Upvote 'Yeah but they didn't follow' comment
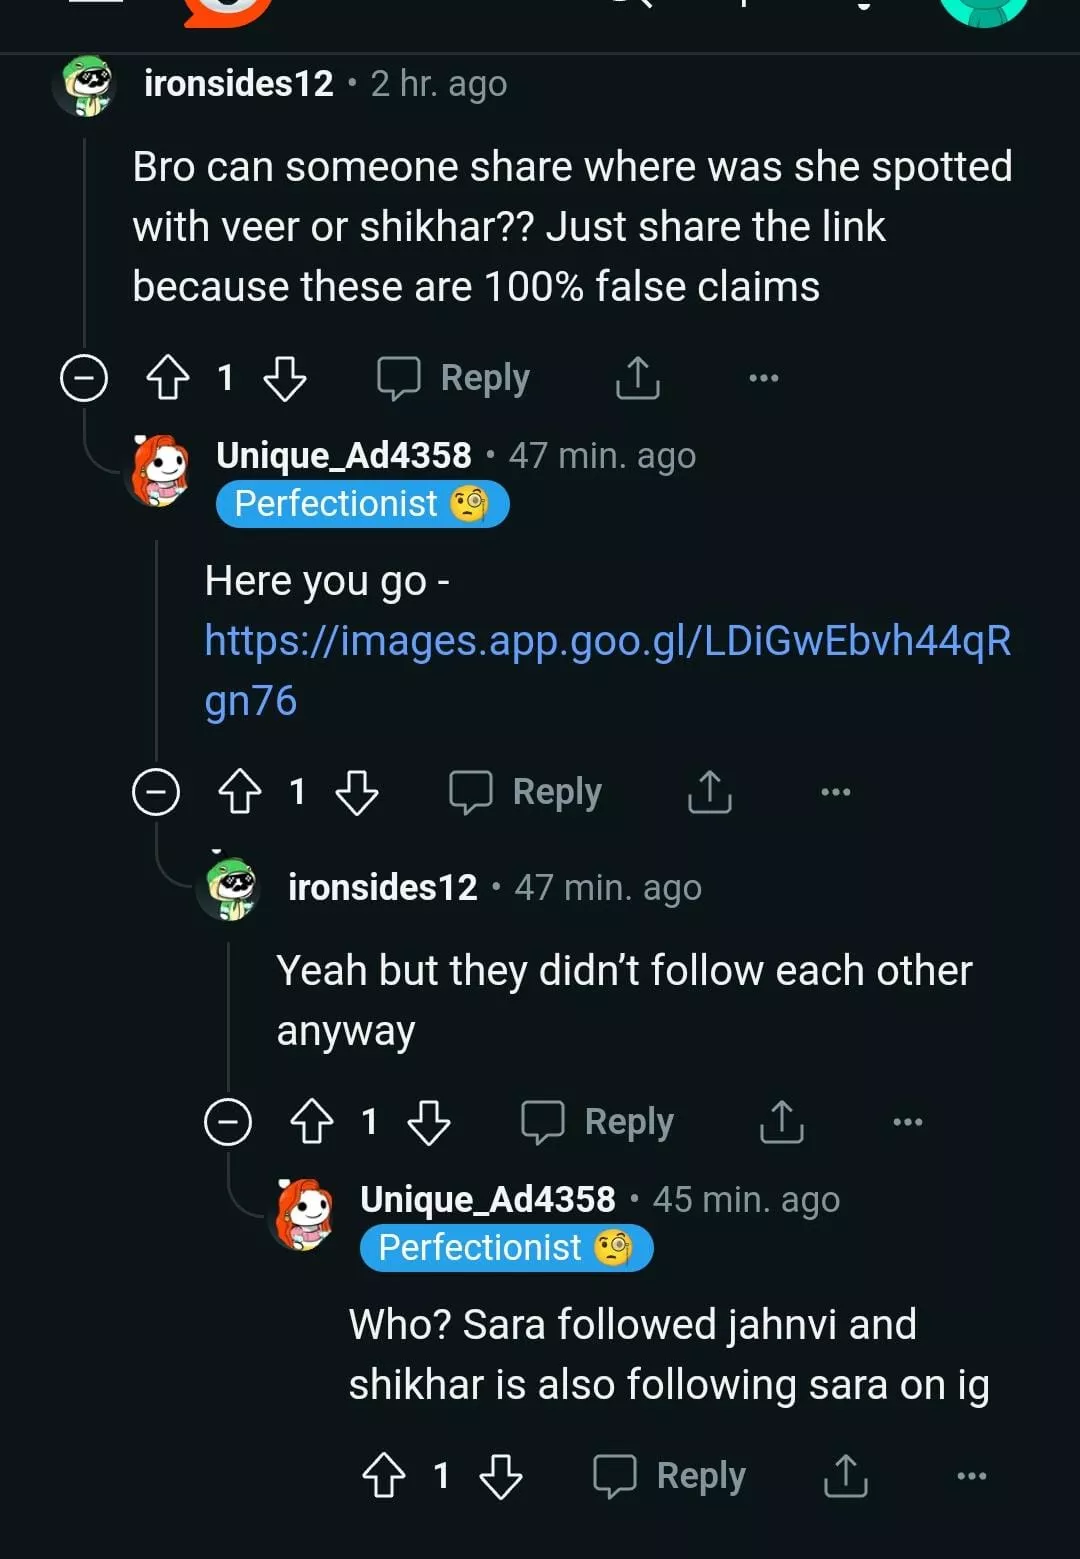Image resolution: width=1080 pixels, height=1559 pixels. tap(312, 1121)
